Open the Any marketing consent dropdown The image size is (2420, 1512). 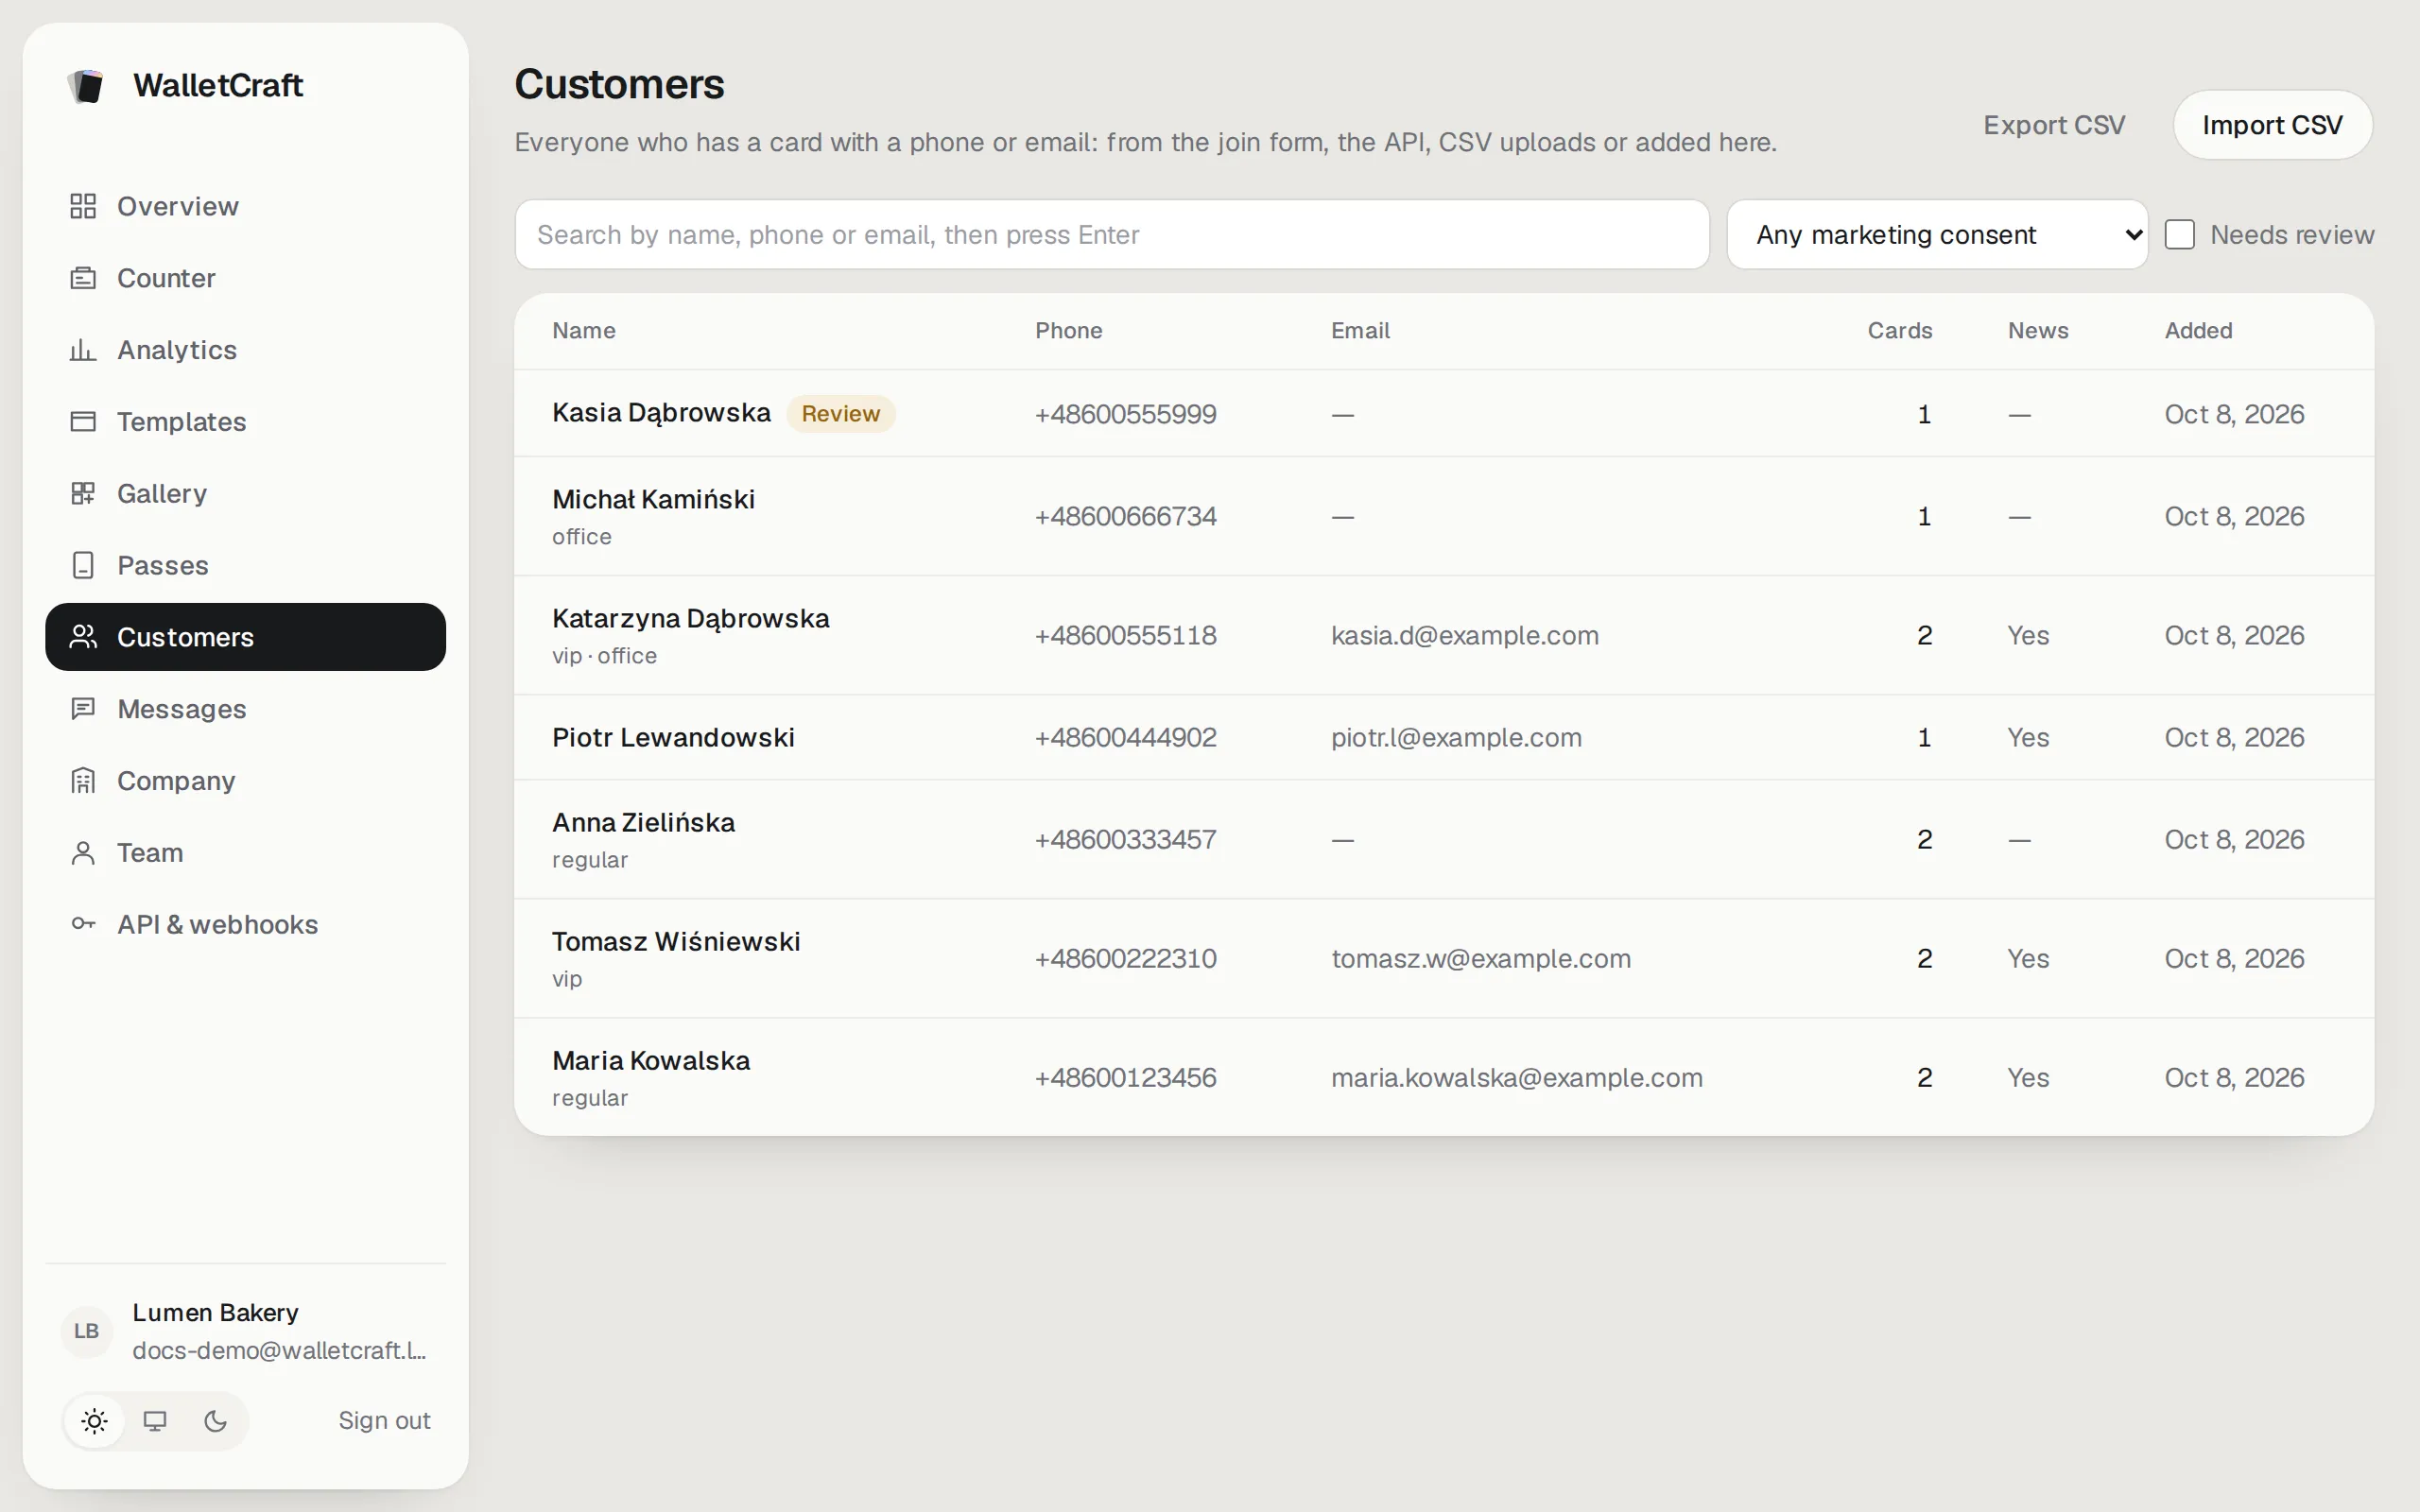click(x=1937, y=234)
